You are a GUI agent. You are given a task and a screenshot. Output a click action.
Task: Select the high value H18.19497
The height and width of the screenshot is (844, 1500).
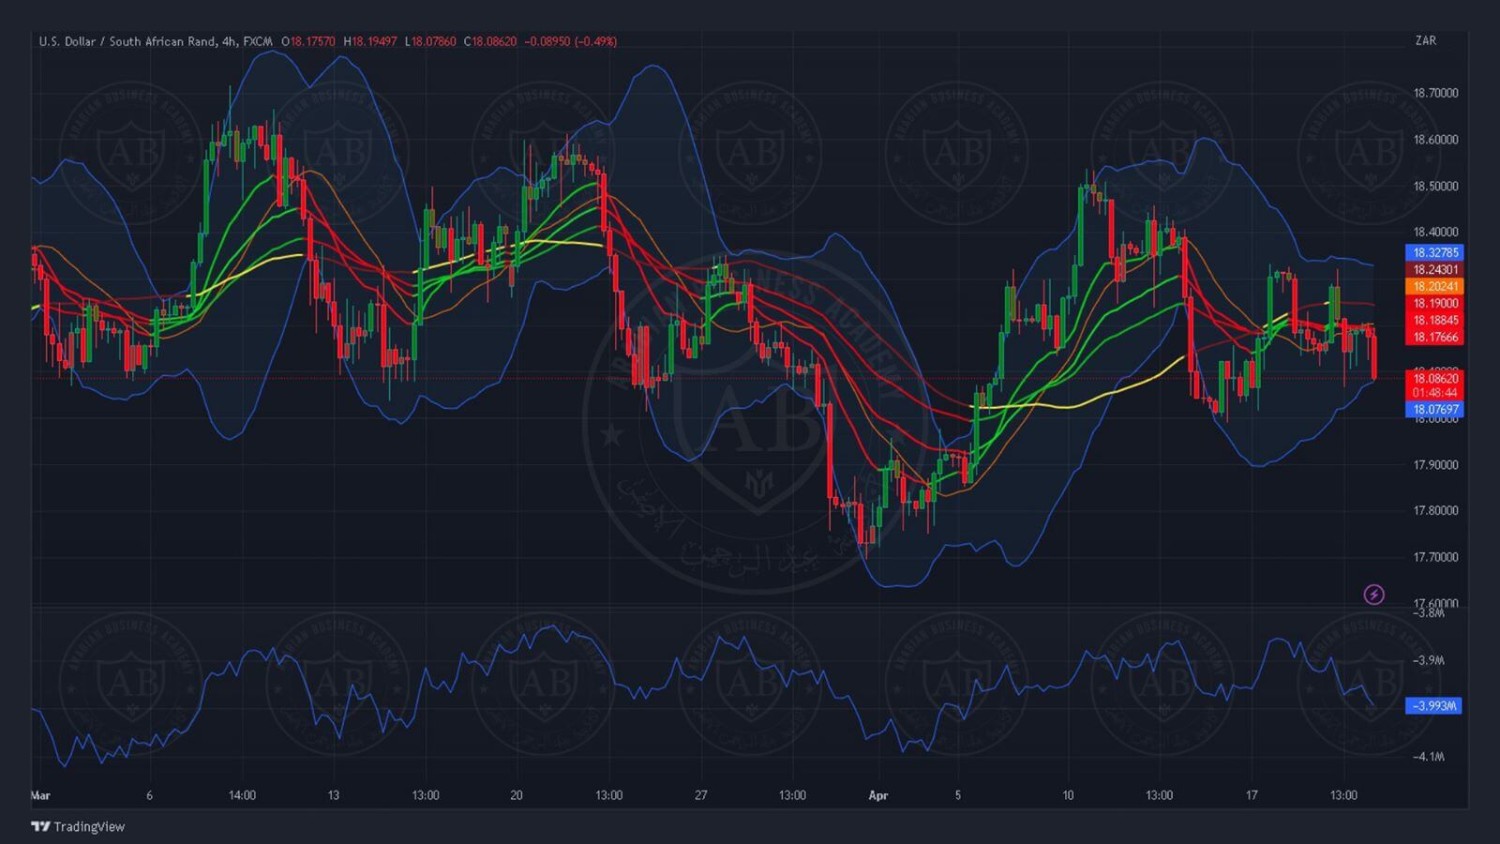point(370,41)
